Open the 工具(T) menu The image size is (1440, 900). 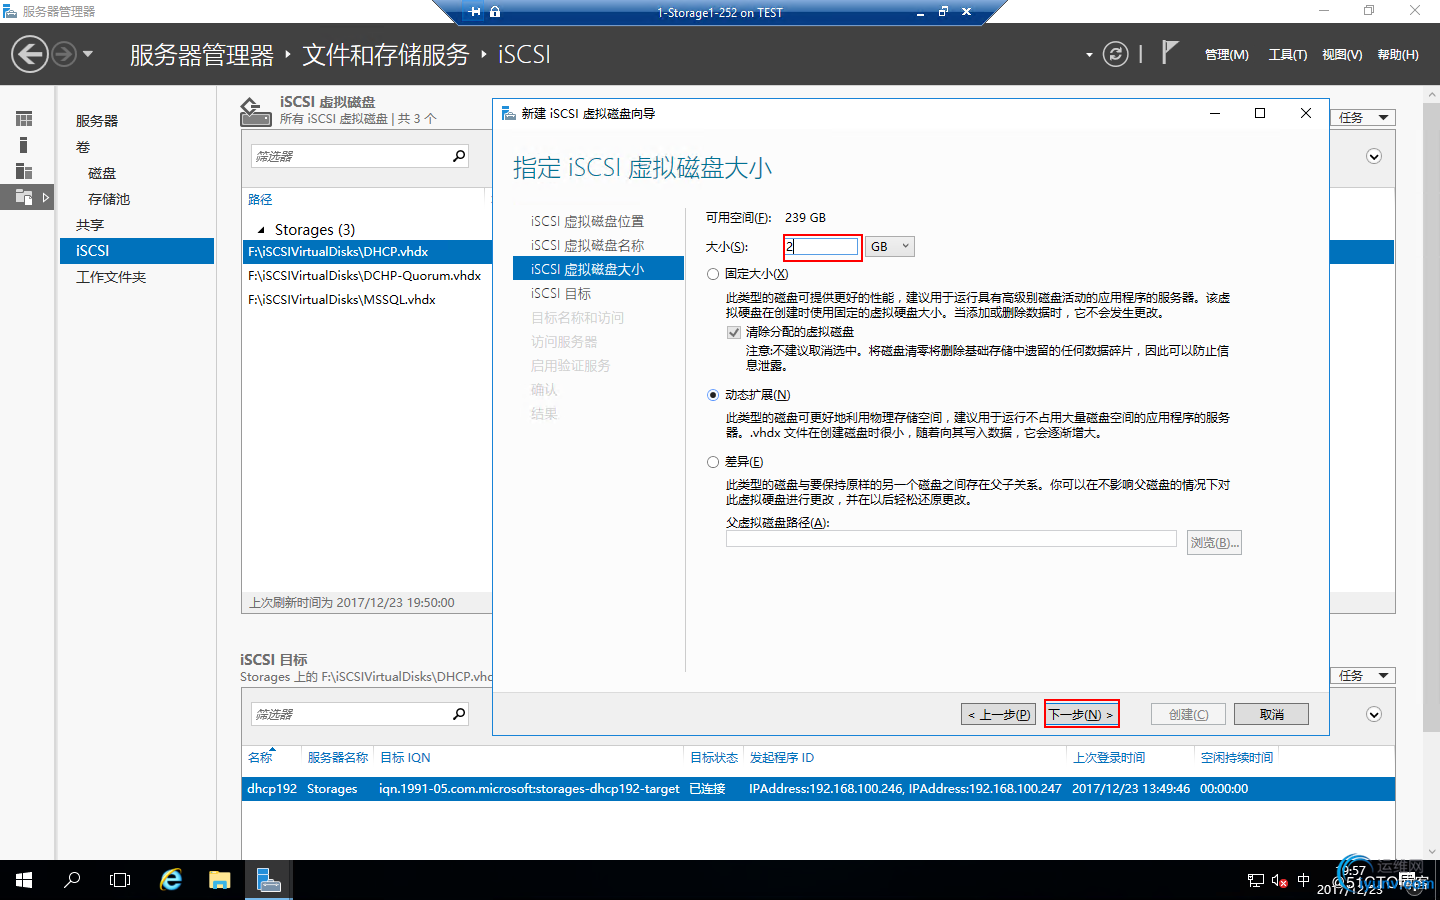coord(1288,55)
